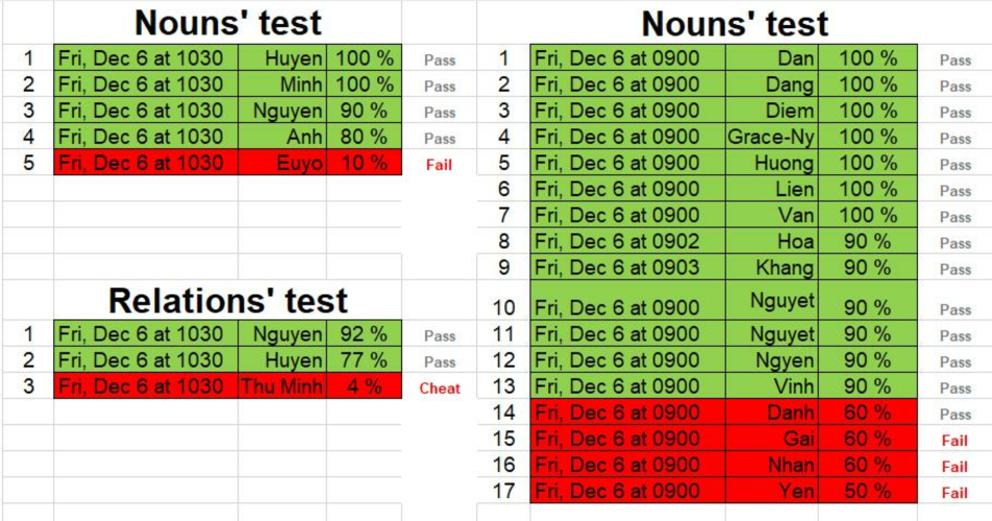The image size is (992, 521).
Task: Click the Yen 50 % score cell
Action: (x=867, y=491)
